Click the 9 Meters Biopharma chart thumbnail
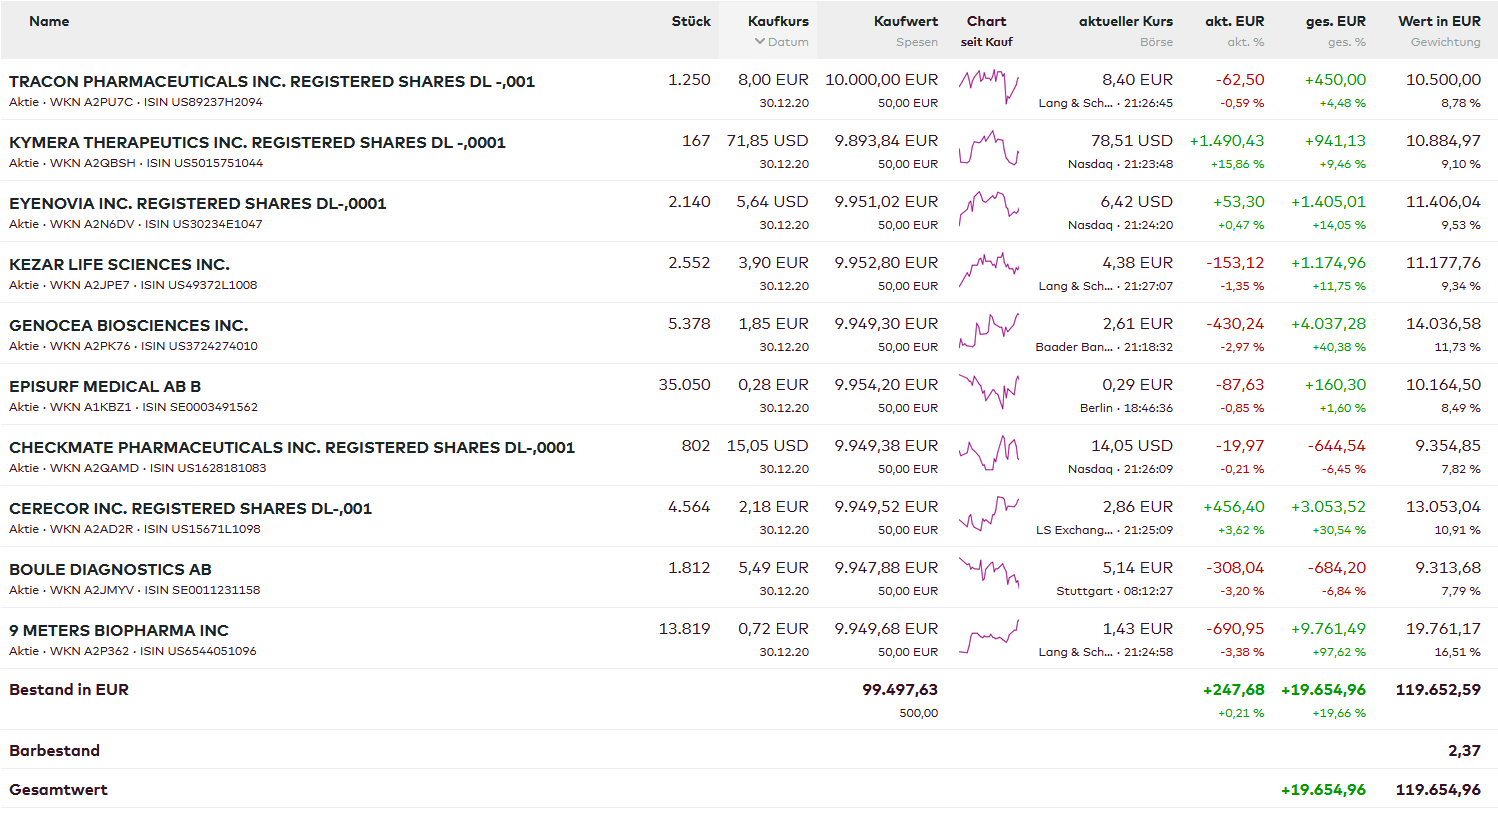The width and height of the screenshot is (1498, 815). pyautogui.click(x=988, y=636)
